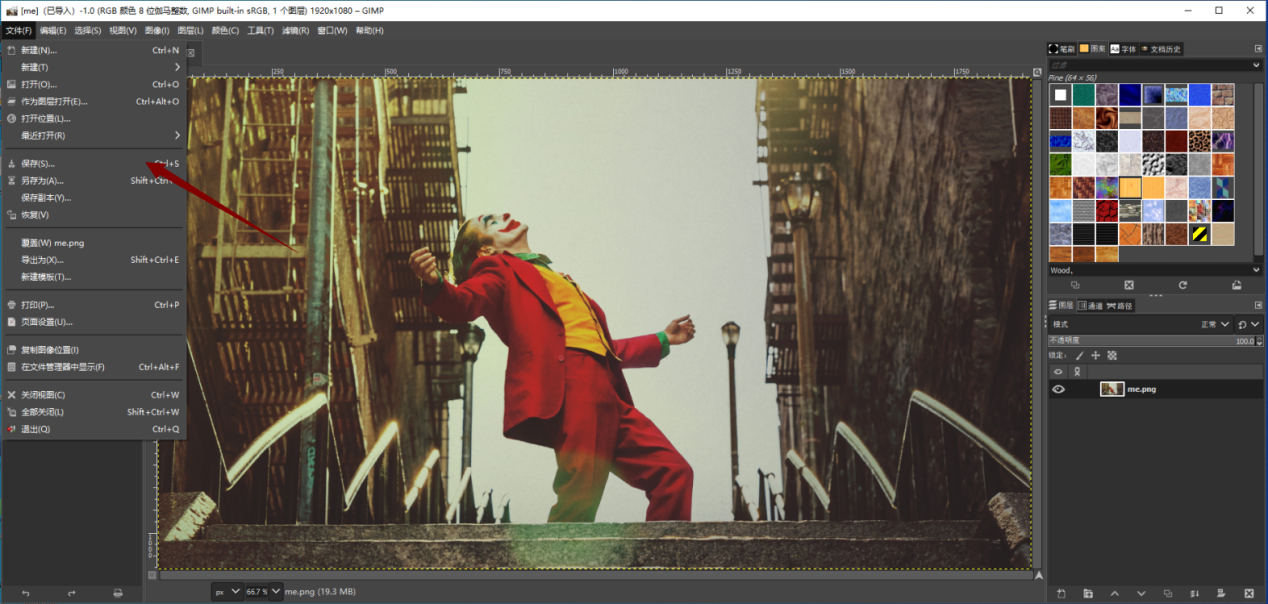
Task: Open the 图层(L) menu
Action: (190, 30)
